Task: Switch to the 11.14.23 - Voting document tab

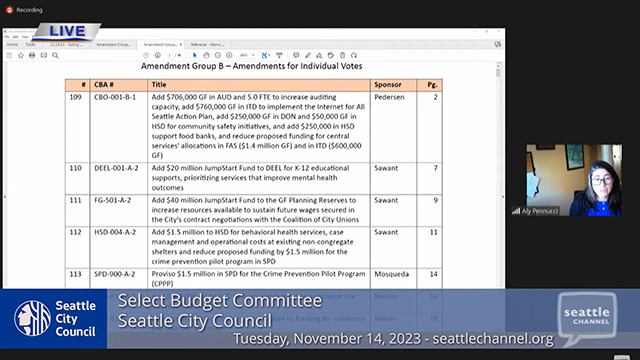Action: coord(66,44)
